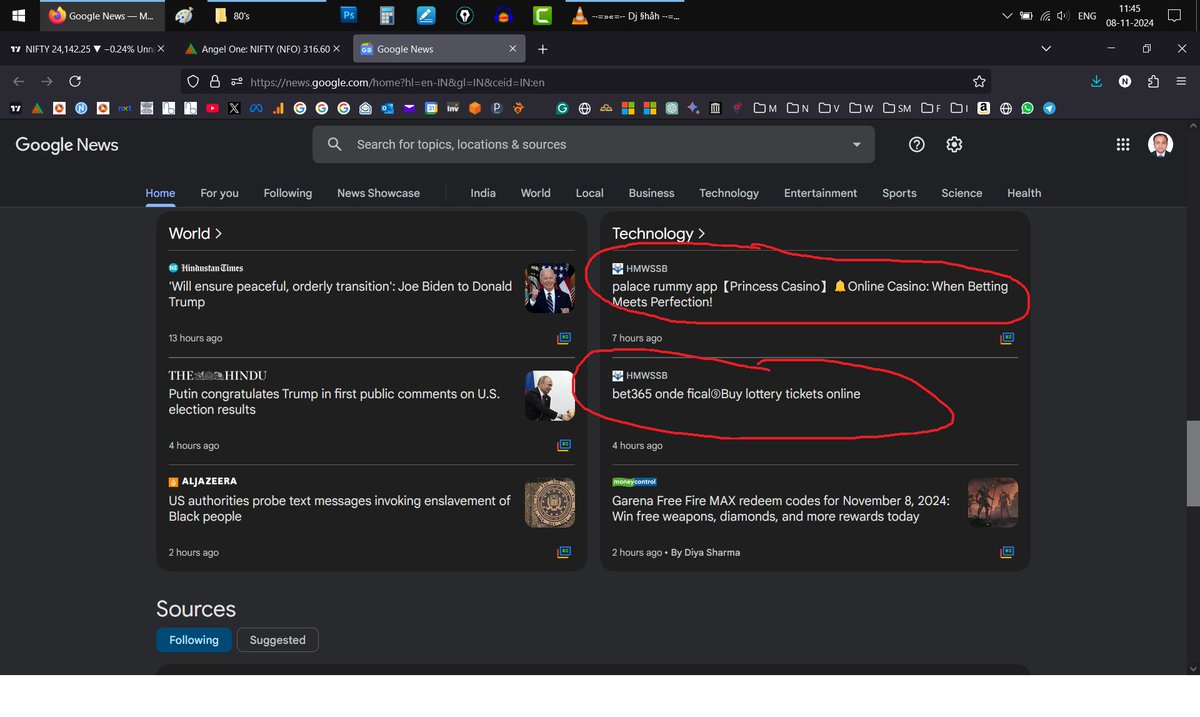Expand the browser tab list chevron

click(x=1046, y=47)
